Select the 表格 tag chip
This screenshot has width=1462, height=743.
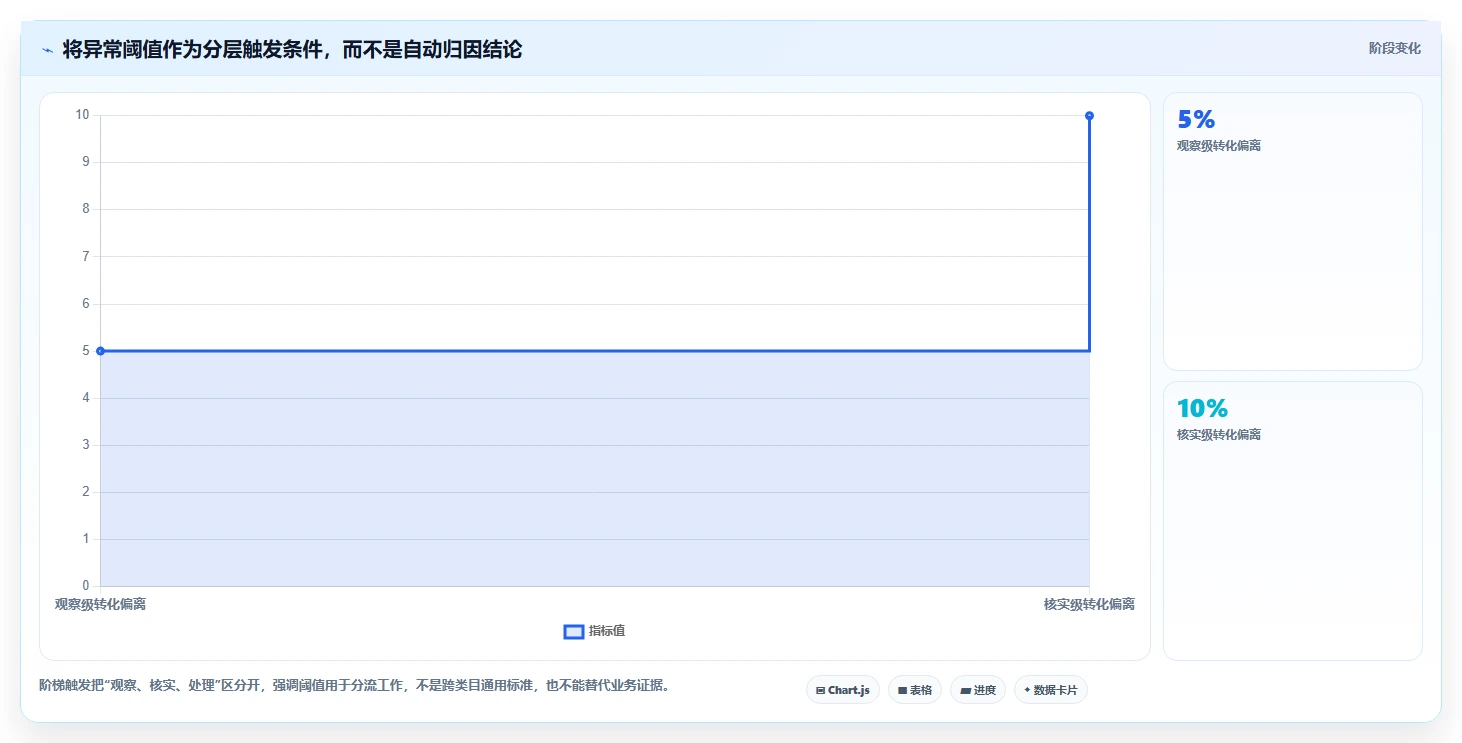[915, 690]
